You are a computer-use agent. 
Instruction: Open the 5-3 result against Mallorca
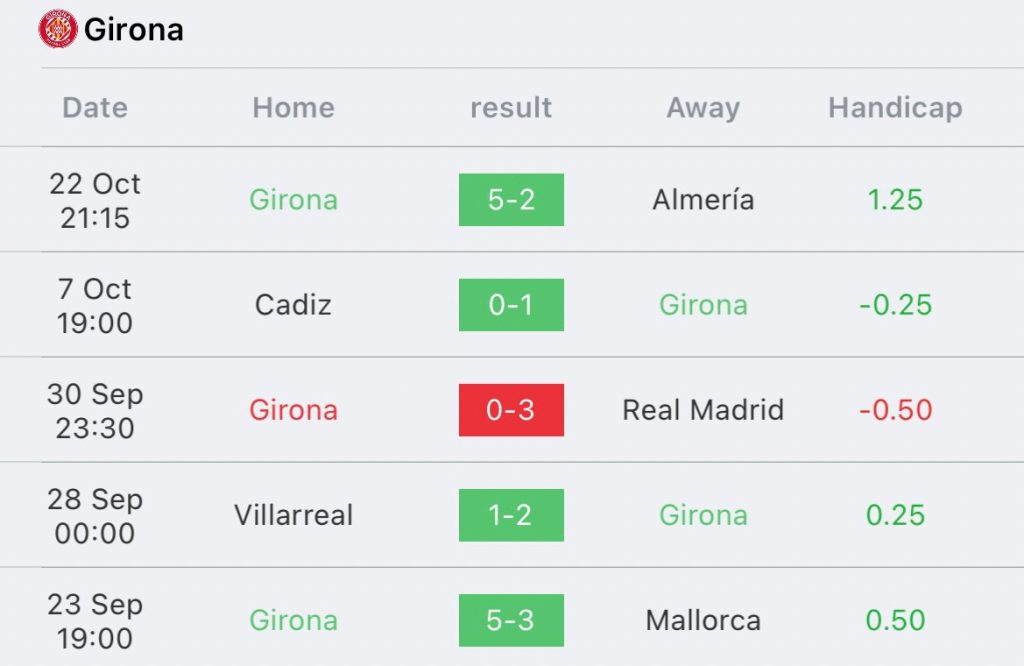point(511,620)
